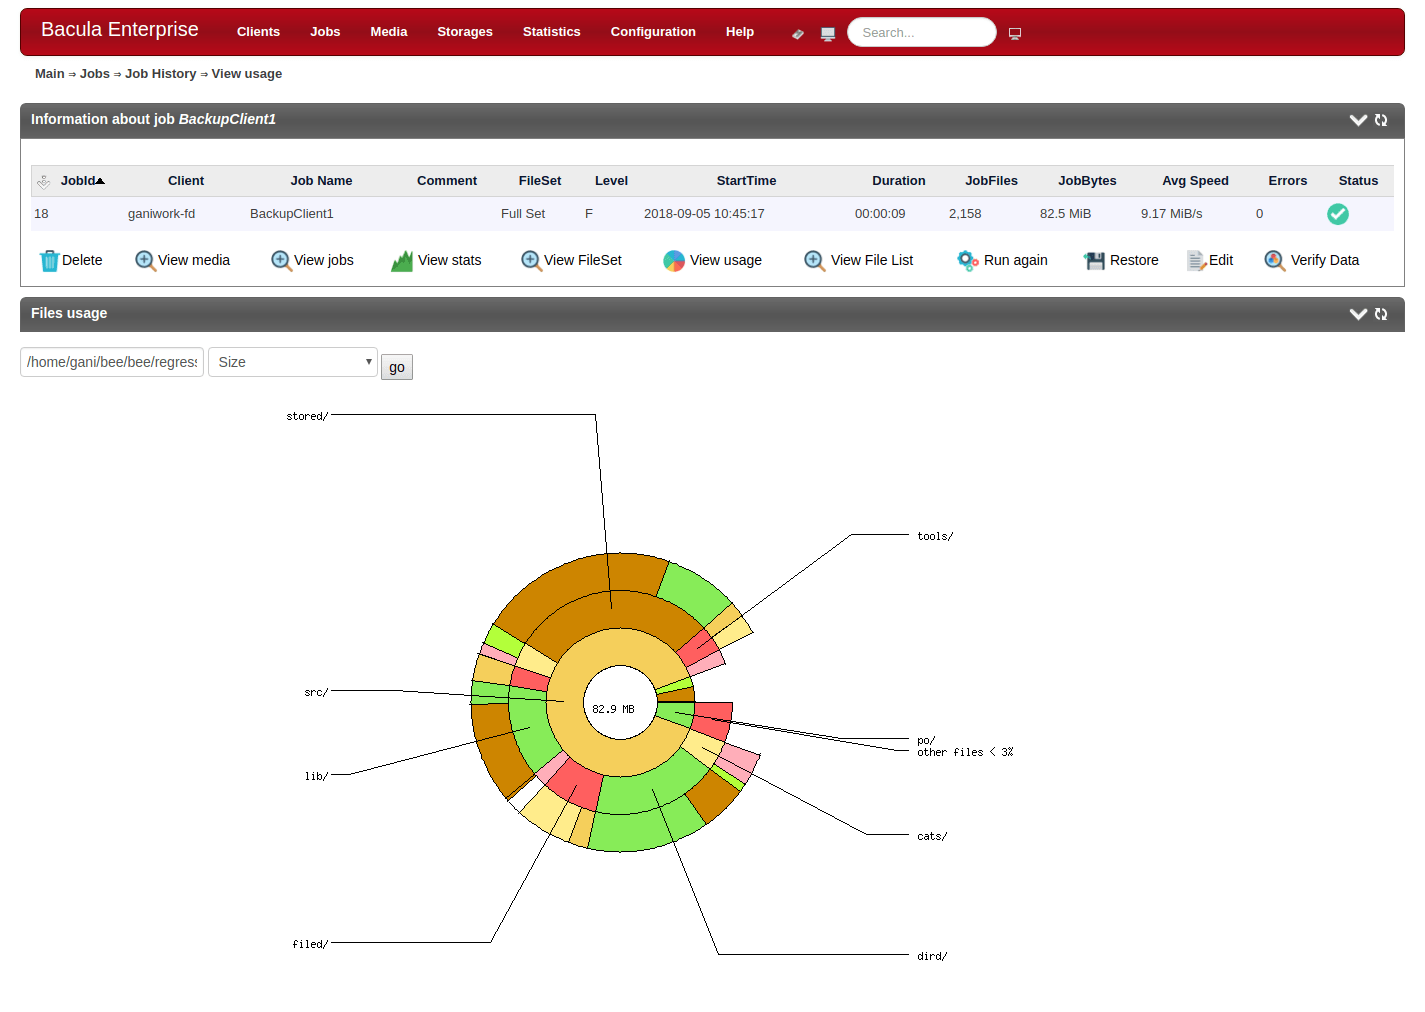The image size is (1425, 1012).
Task: Click the selection icon in the table header corner
Action: 44,182
